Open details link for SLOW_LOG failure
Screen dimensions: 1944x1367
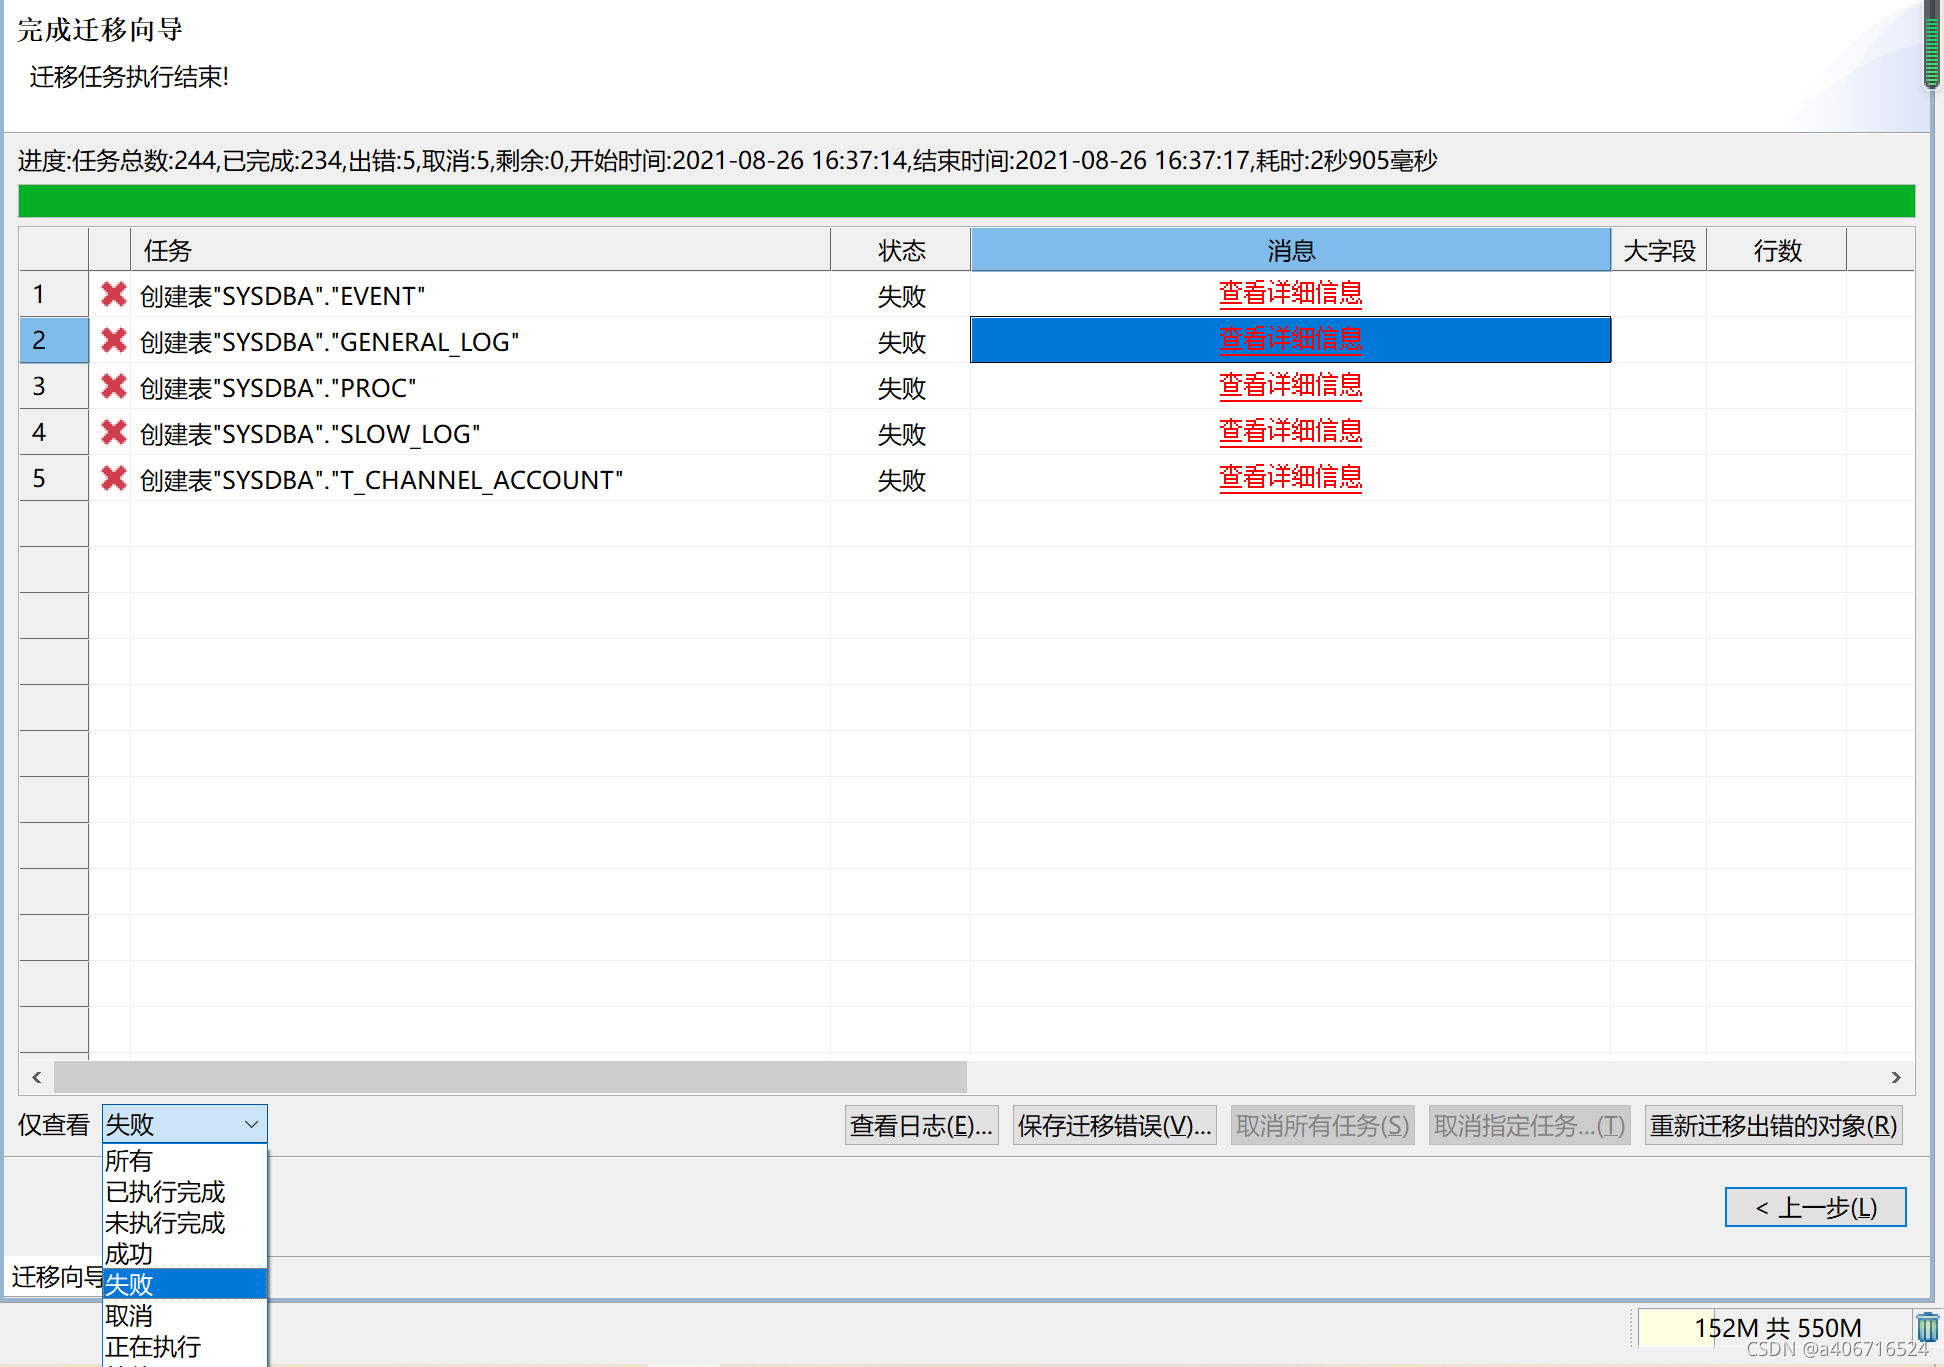coord(1290,432)
